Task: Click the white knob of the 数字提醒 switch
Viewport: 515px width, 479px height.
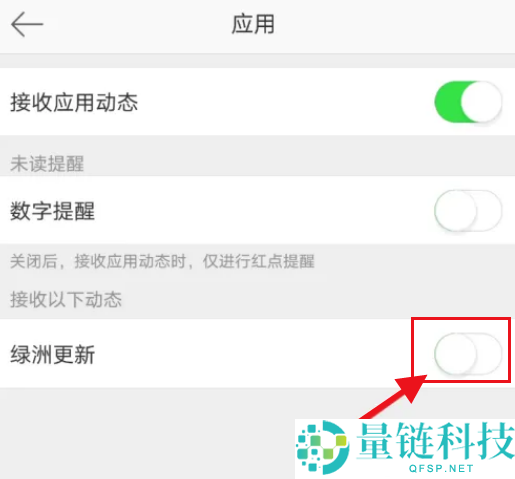Action: 455,210
